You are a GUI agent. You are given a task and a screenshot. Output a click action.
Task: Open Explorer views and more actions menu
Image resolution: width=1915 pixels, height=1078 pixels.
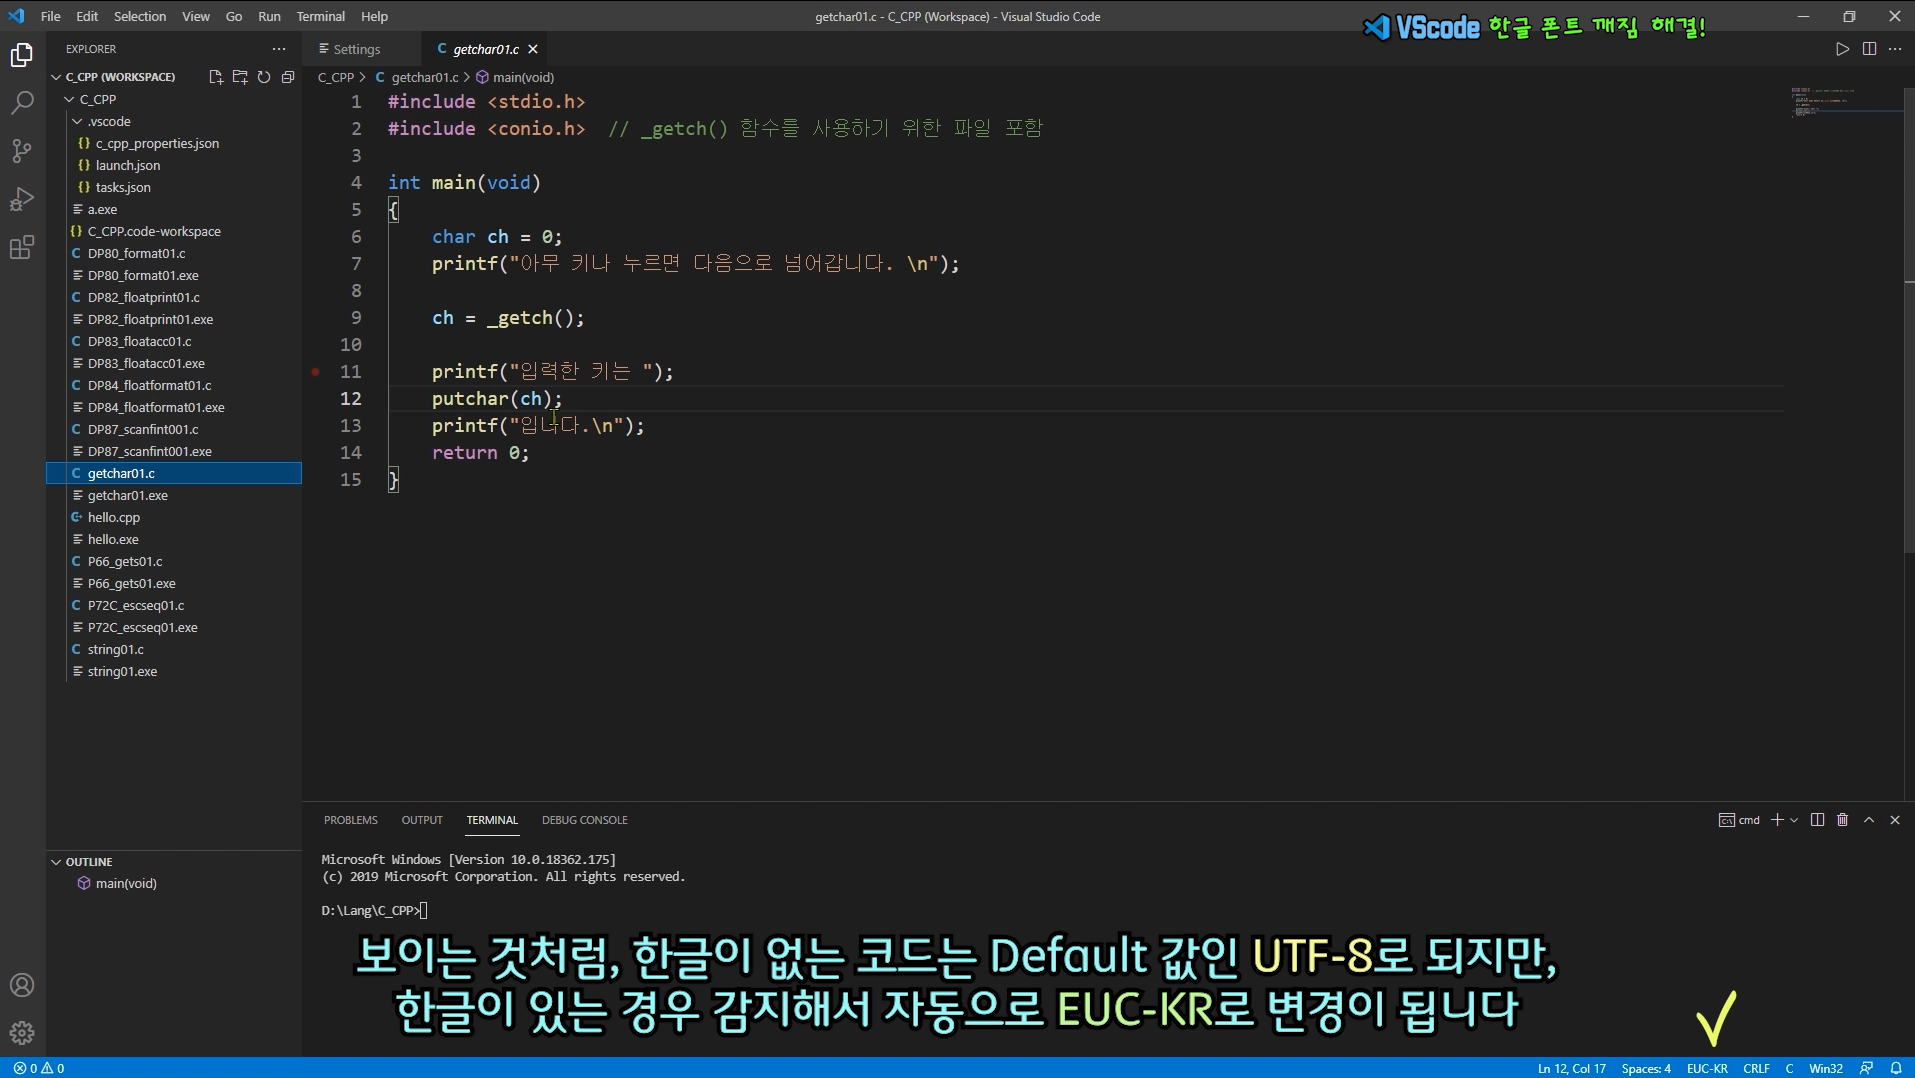(279, 49)
